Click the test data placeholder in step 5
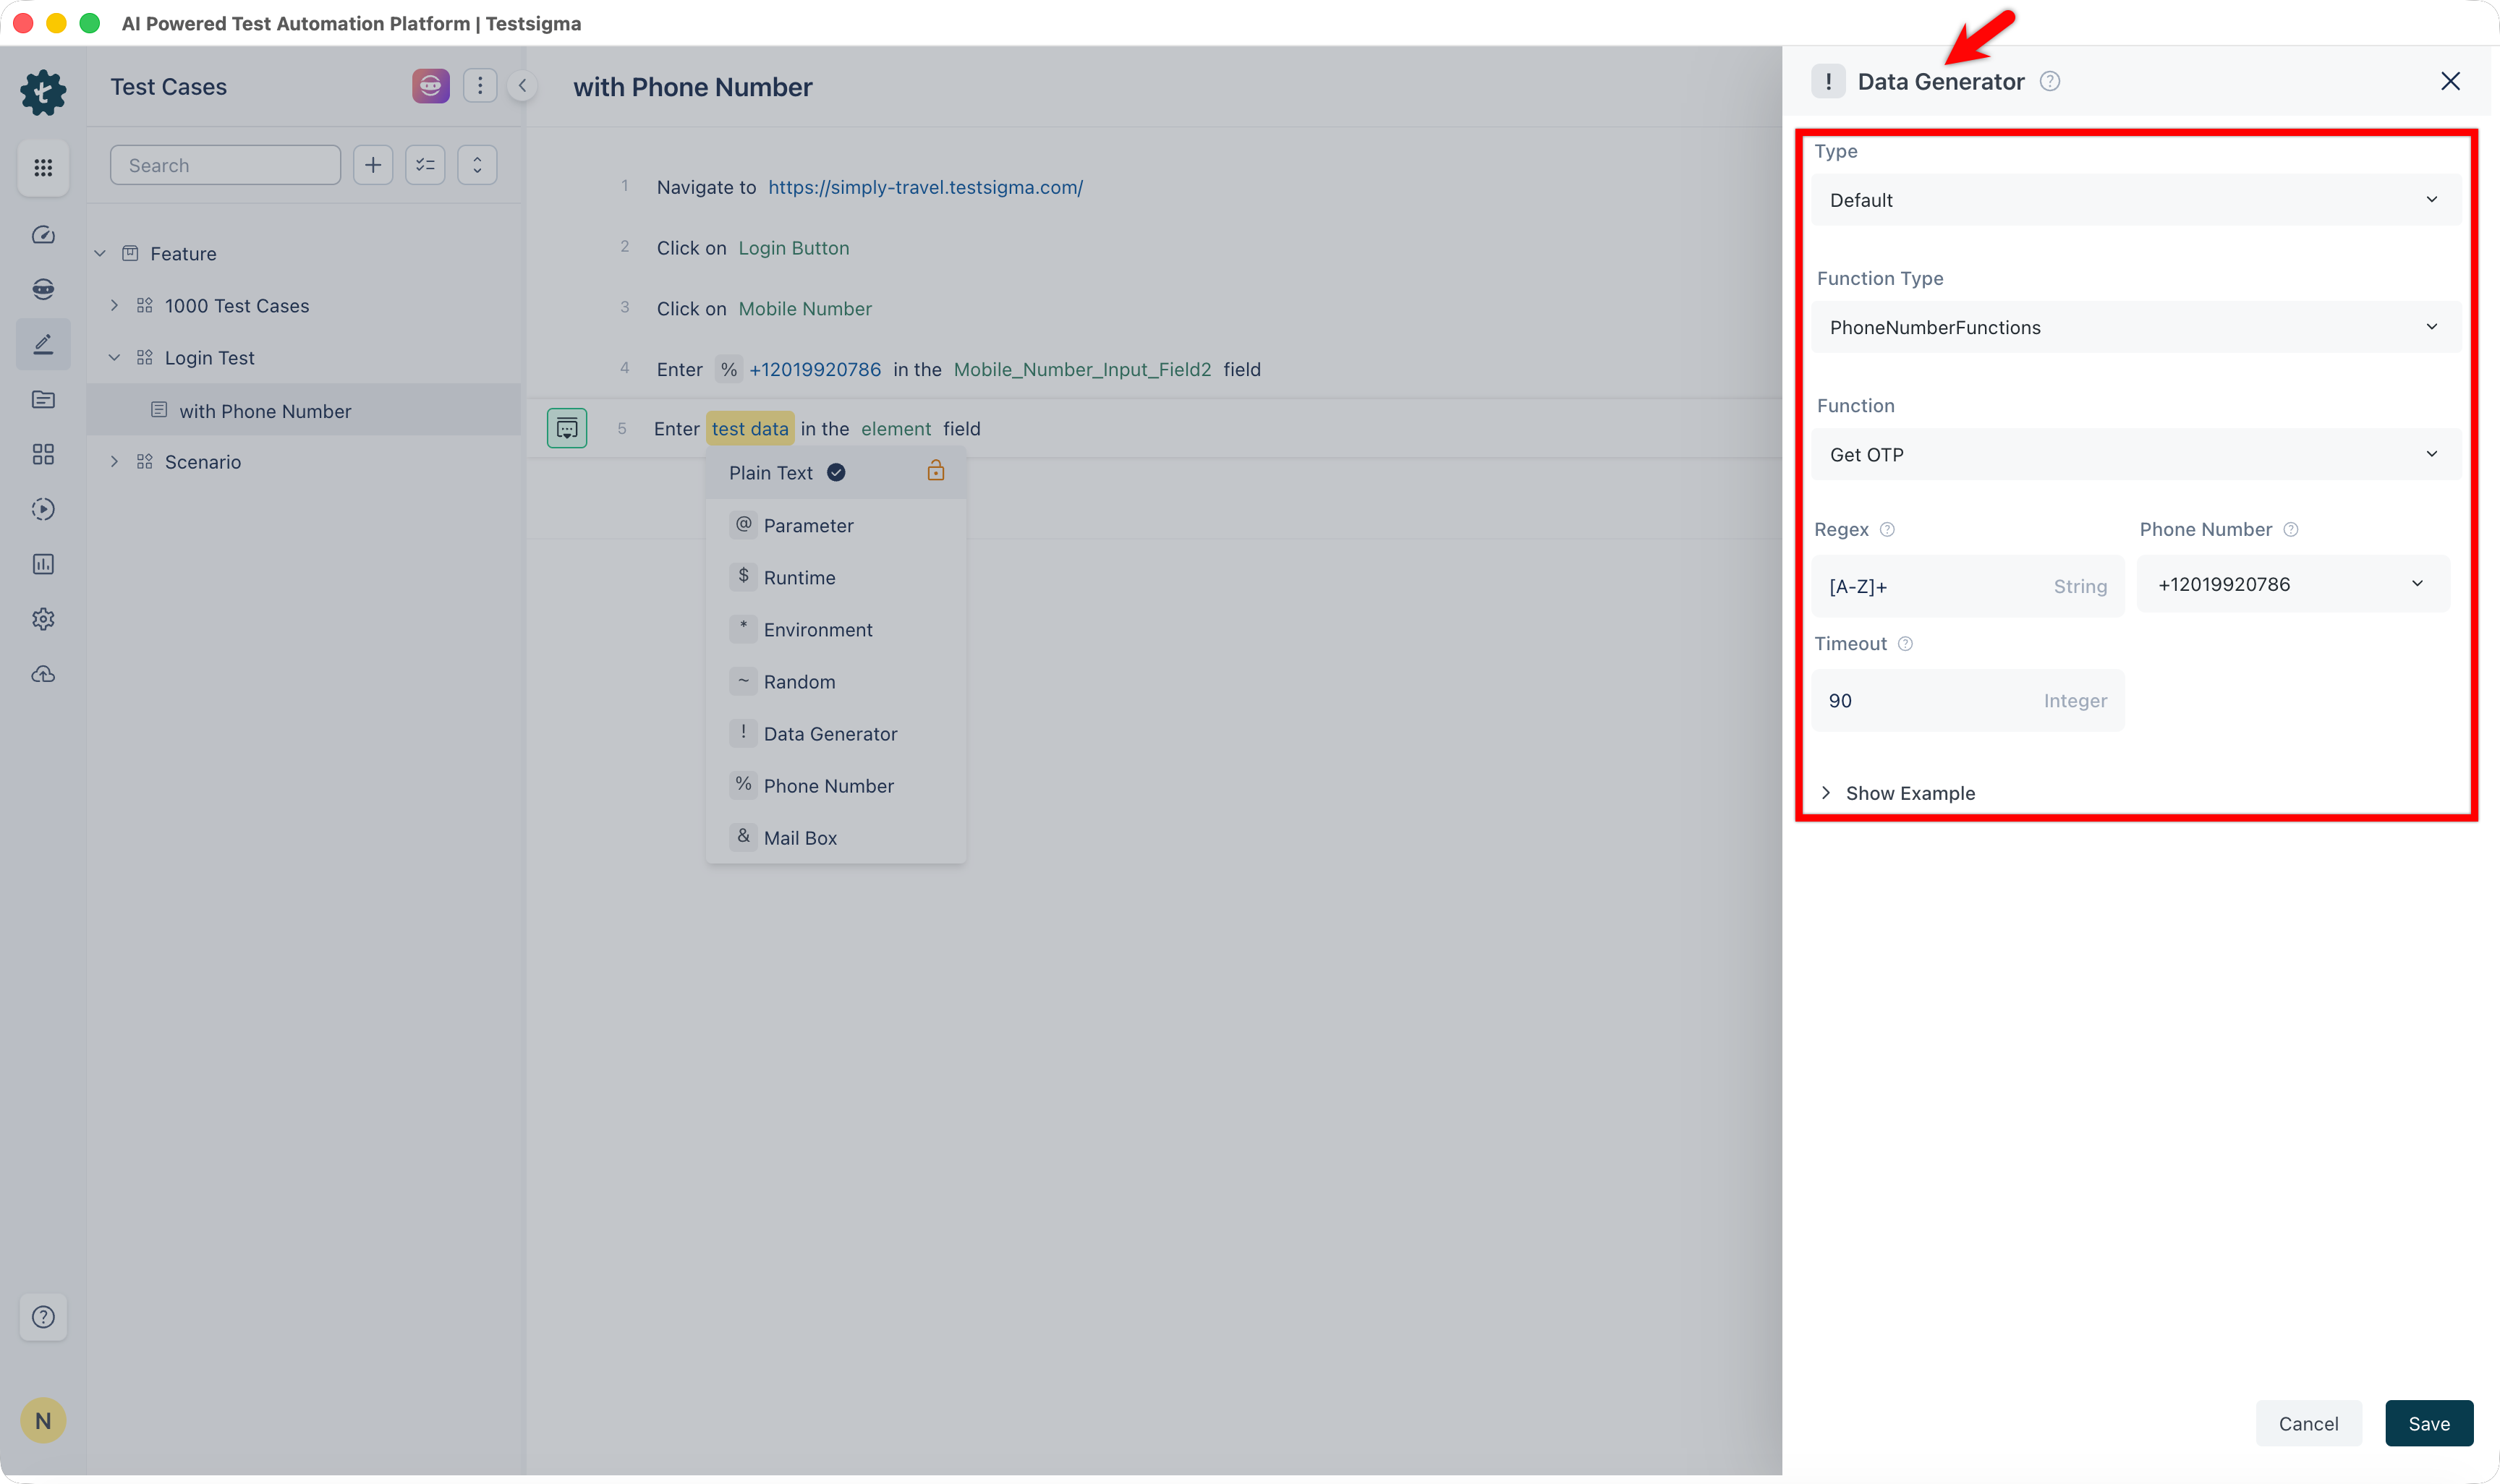The image size is (2500, 1484). pyautogui.click(x=750, y=429)
